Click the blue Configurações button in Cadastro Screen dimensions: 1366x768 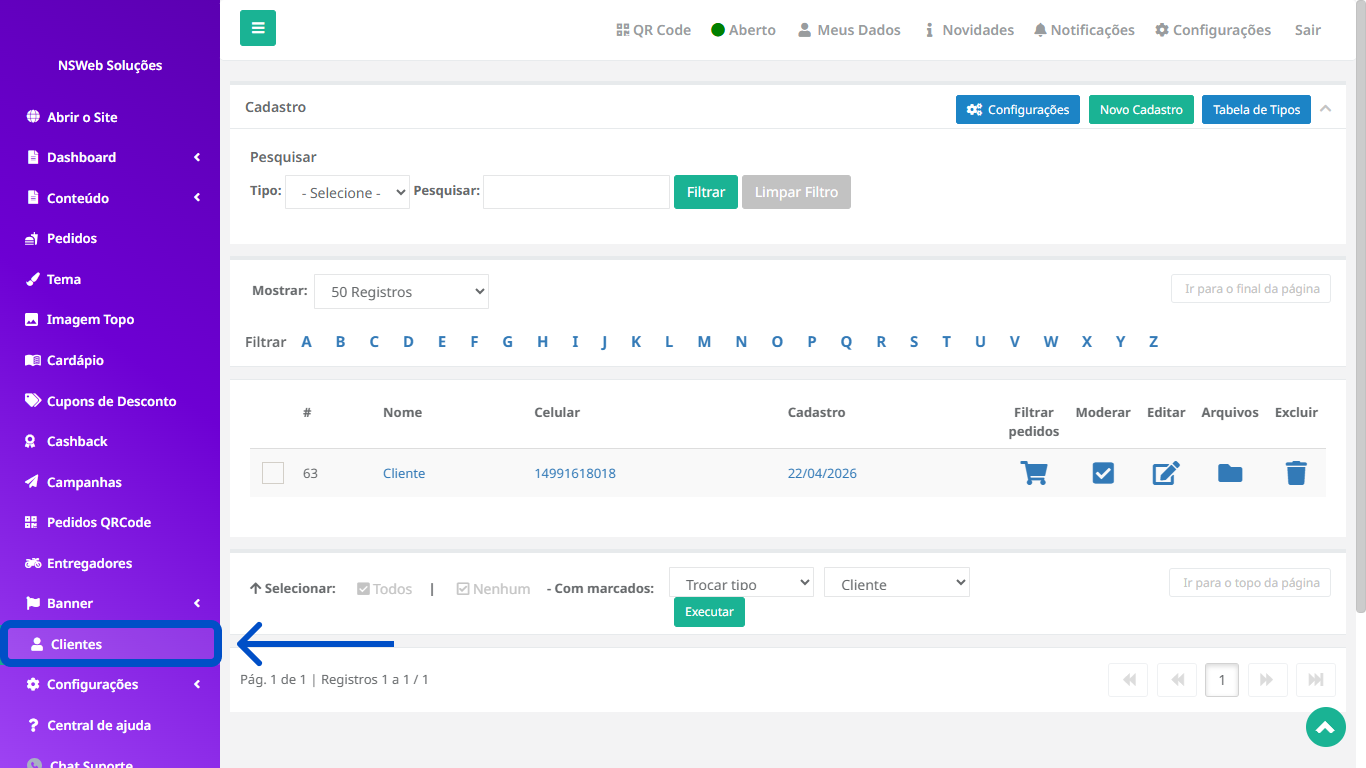[1018, 109]
